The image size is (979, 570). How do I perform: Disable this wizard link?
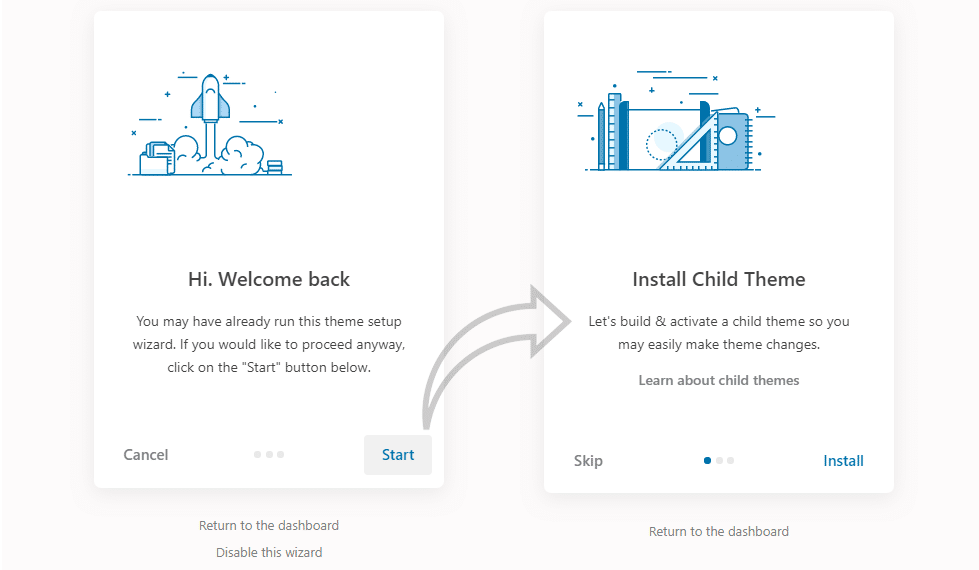click(269, 553)
